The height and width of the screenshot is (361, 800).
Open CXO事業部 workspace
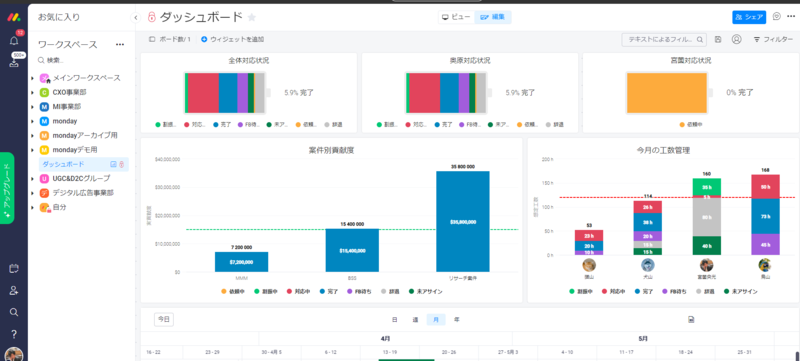click(69, 93)
